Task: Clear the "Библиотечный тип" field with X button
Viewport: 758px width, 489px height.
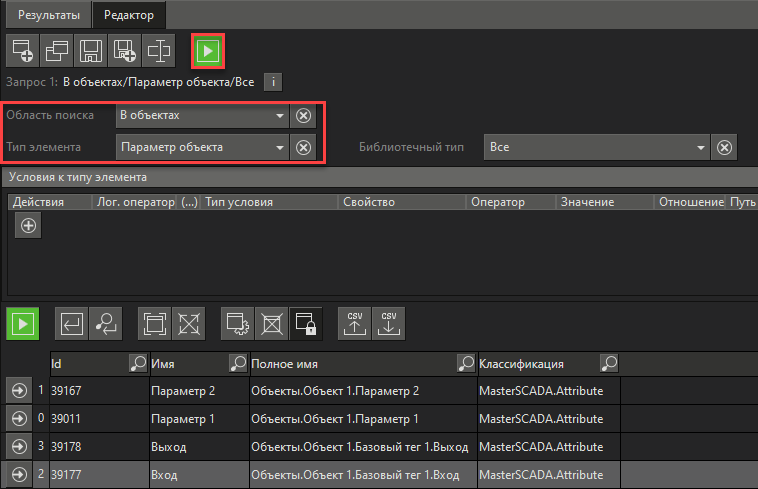Action: point(726,147)
